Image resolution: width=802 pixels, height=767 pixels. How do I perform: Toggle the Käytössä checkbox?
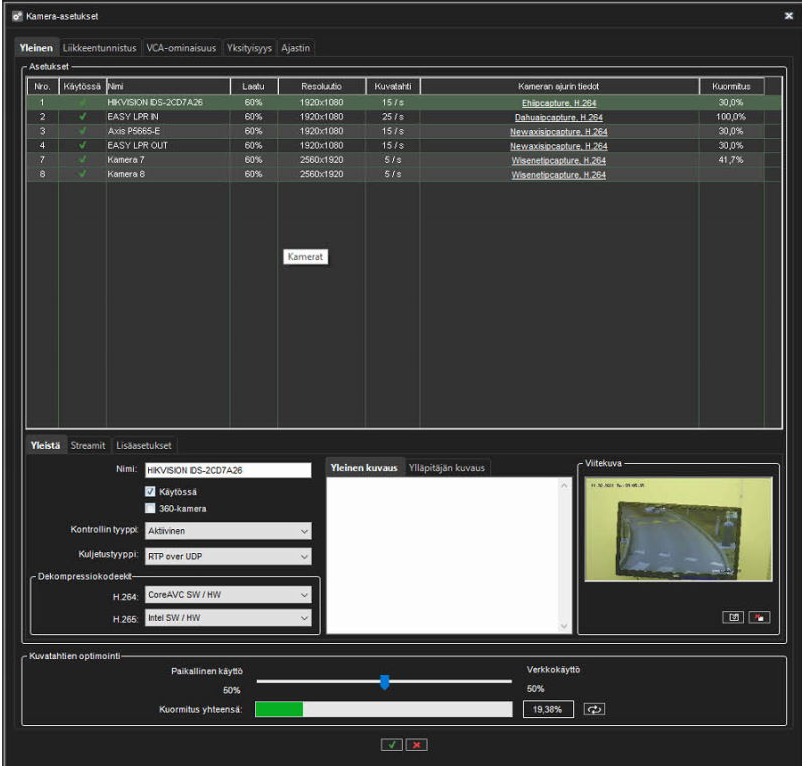(150, 491)
